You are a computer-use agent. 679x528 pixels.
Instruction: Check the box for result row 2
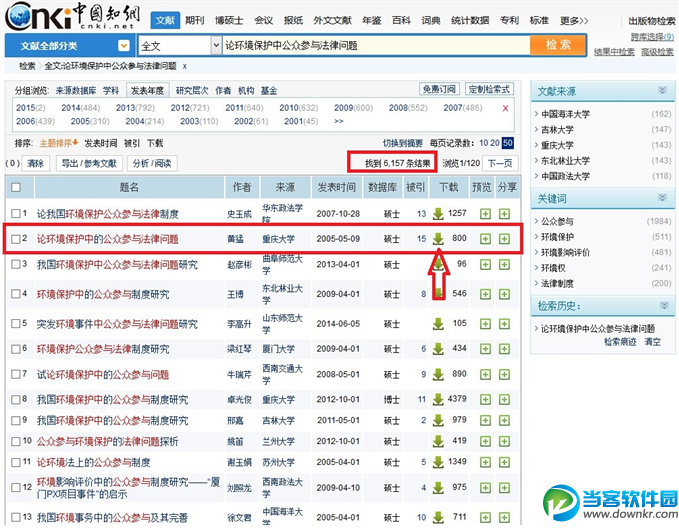[15, 239]
